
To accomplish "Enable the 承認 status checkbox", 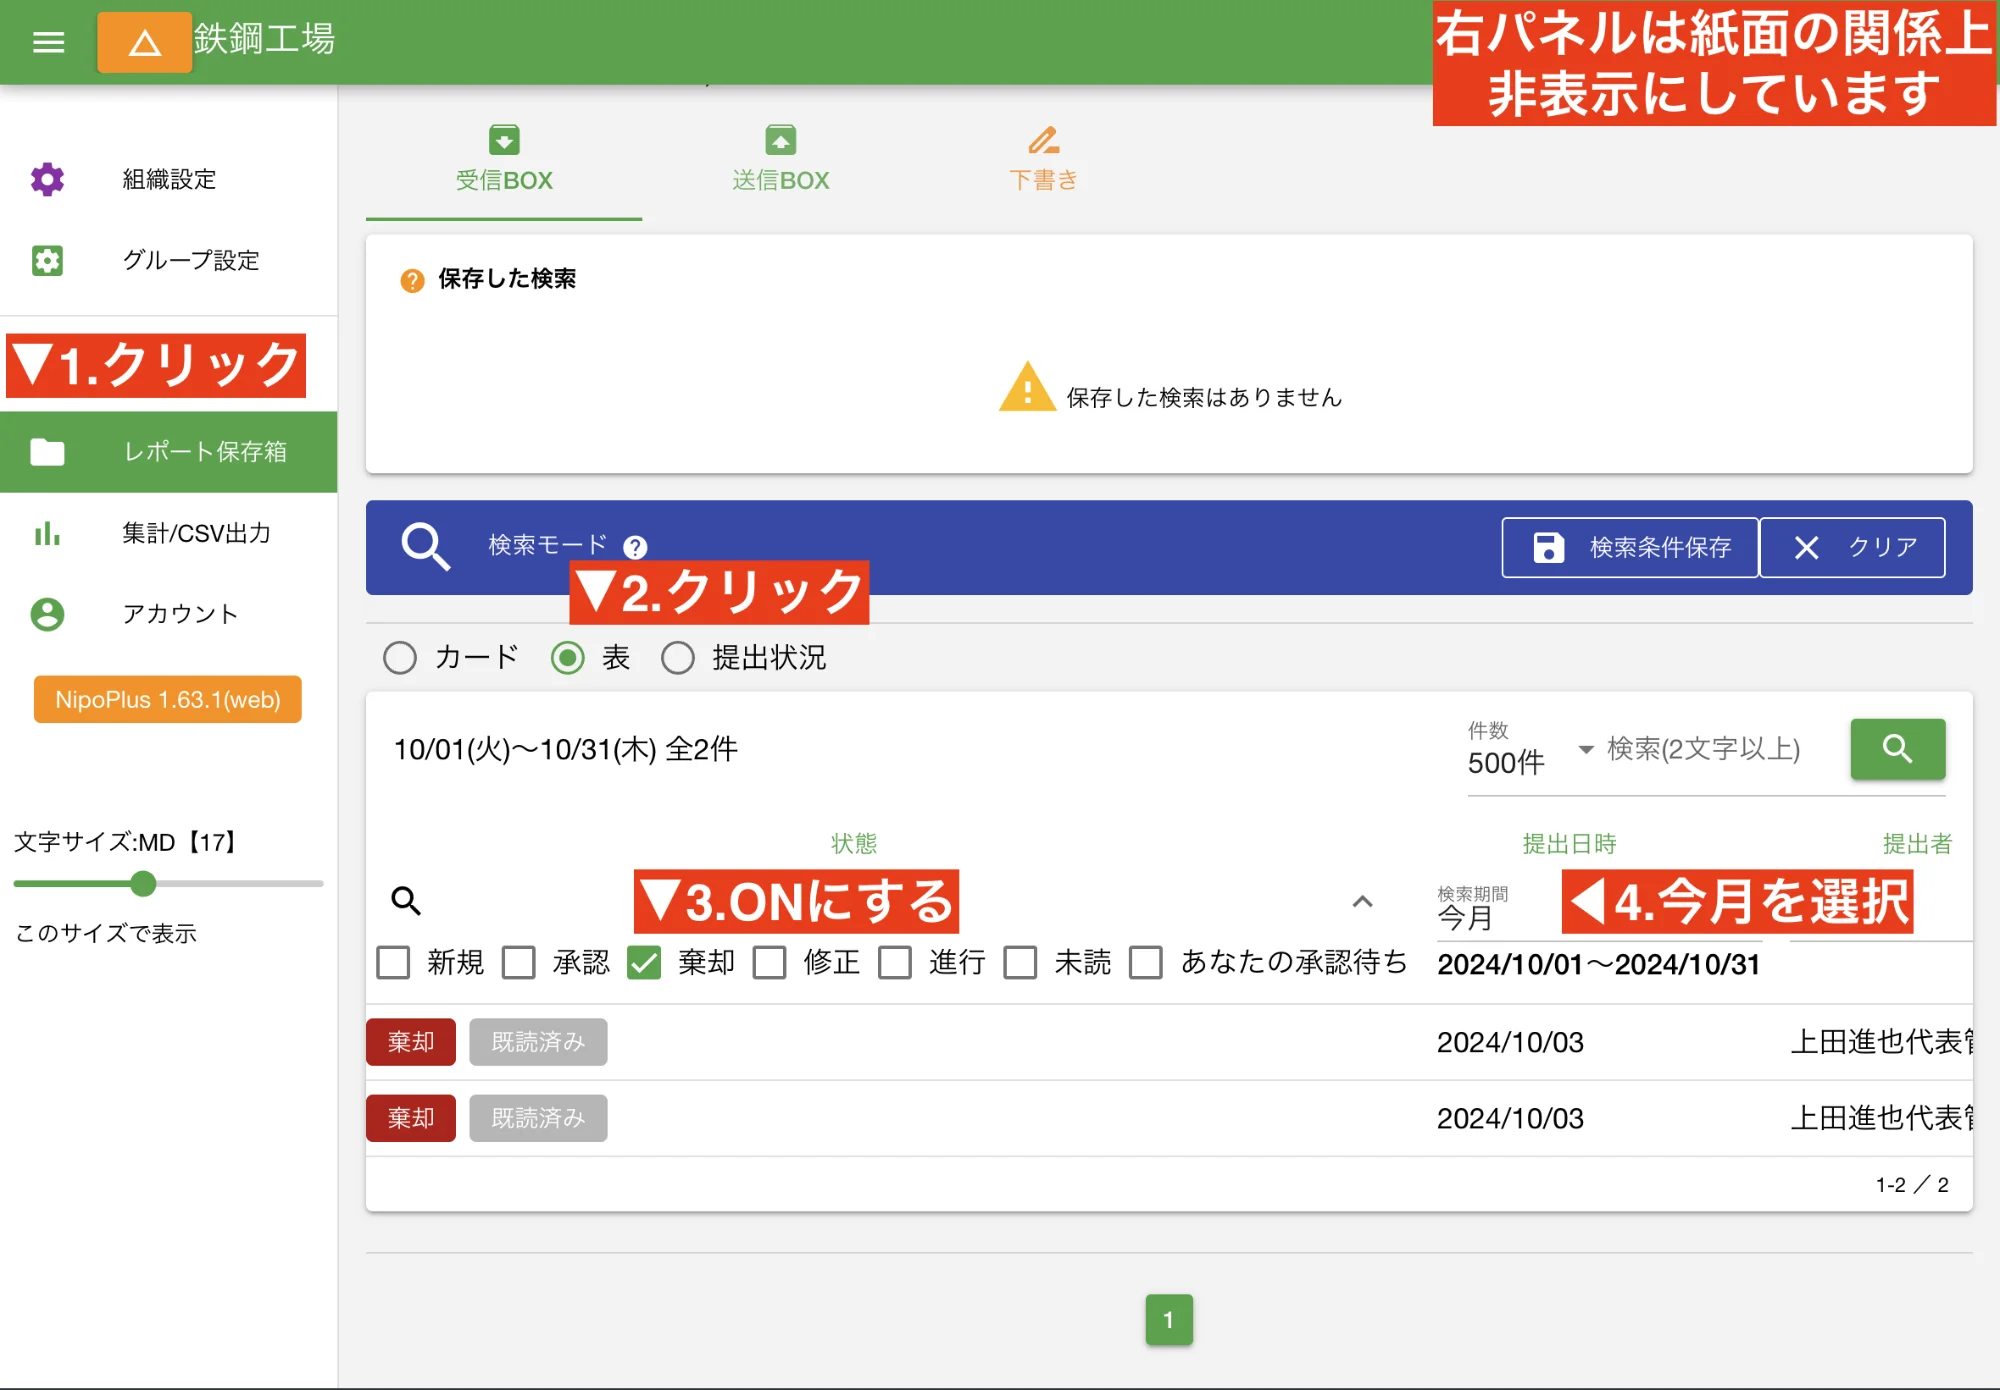I will coord(519,962).
